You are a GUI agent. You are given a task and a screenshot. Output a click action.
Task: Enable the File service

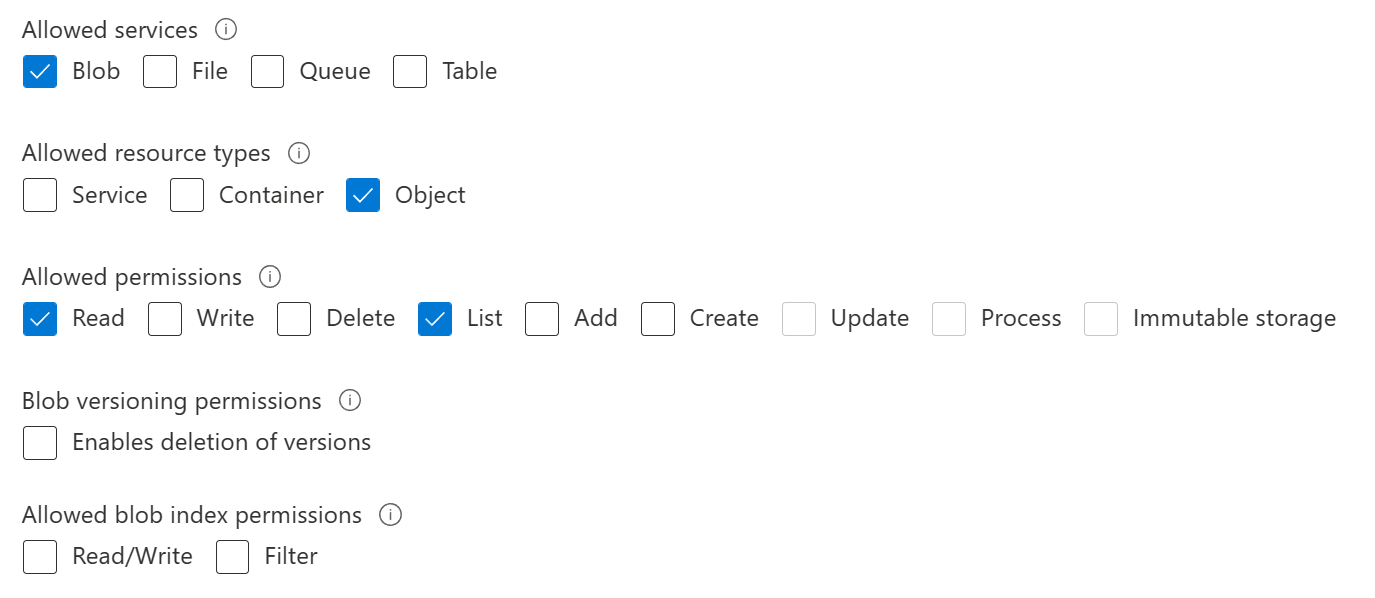click(x=159, y=71)
